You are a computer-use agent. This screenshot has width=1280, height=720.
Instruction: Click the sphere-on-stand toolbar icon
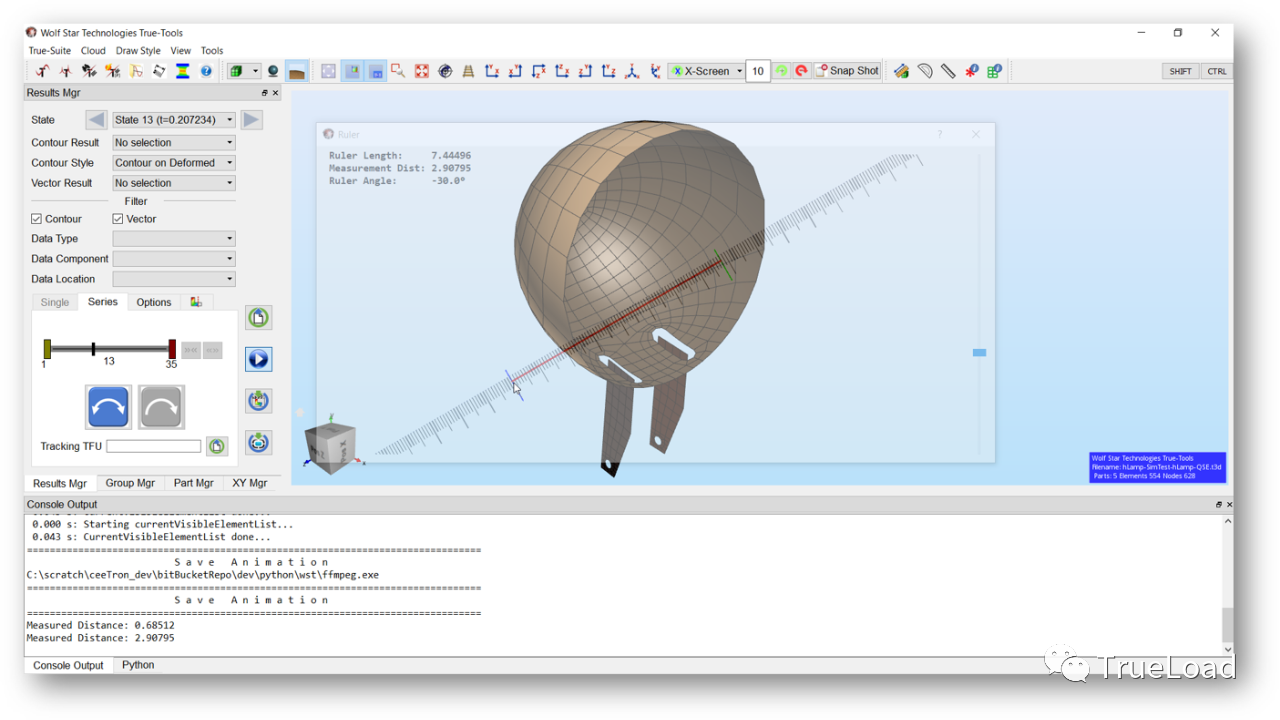point(273,71)
